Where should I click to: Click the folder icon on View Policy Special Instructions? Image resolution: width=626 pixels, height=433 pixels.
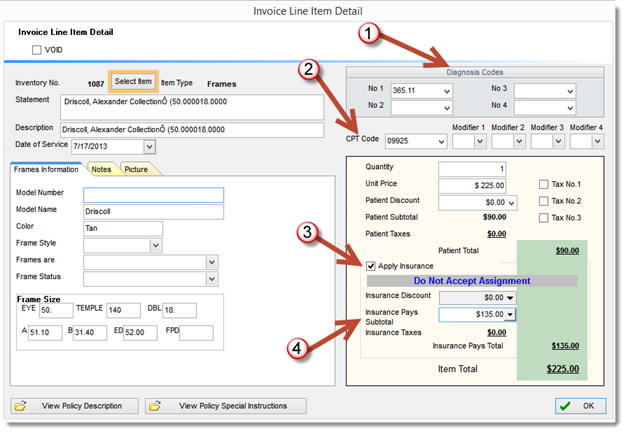155,406
